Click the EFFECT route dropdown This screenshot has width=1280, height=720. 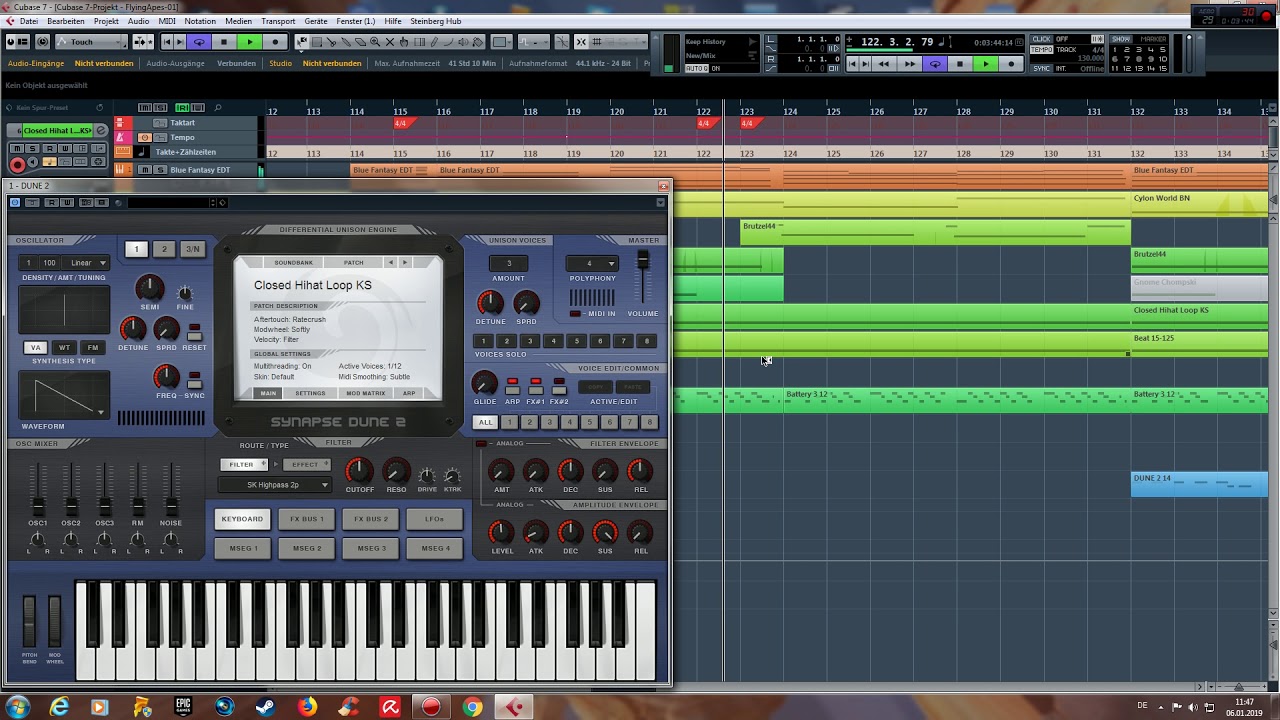[306, 465]
